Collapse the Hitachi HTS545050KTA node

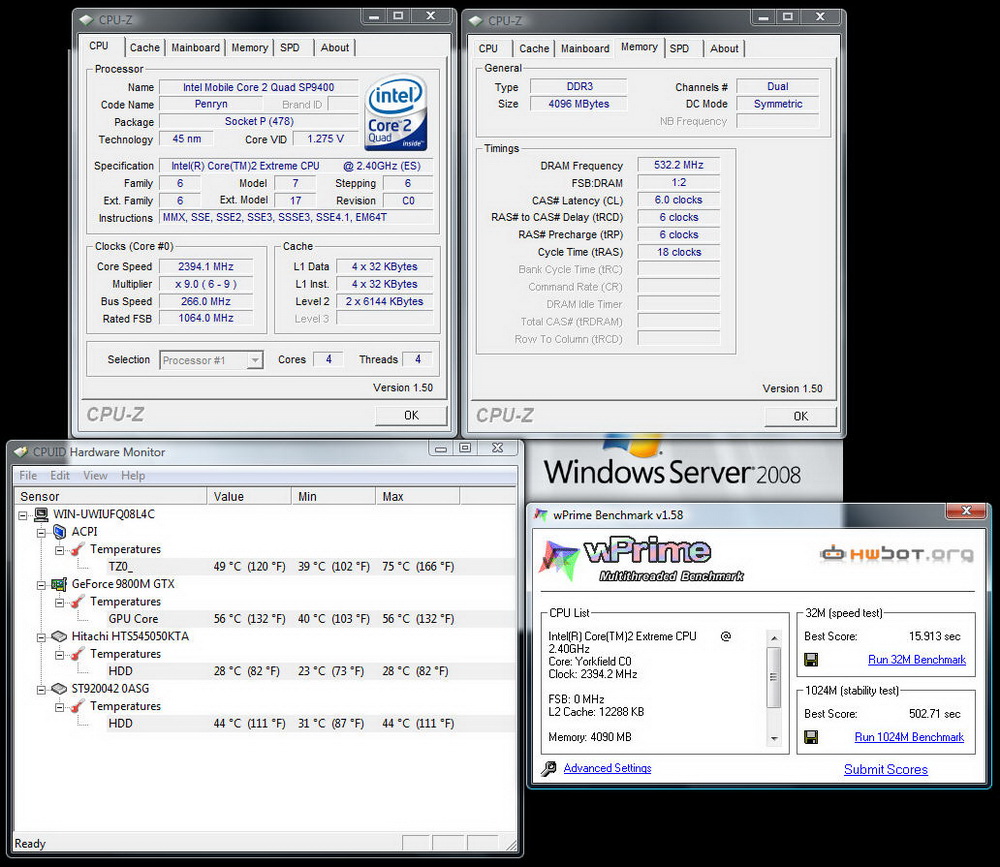[41, 637]
